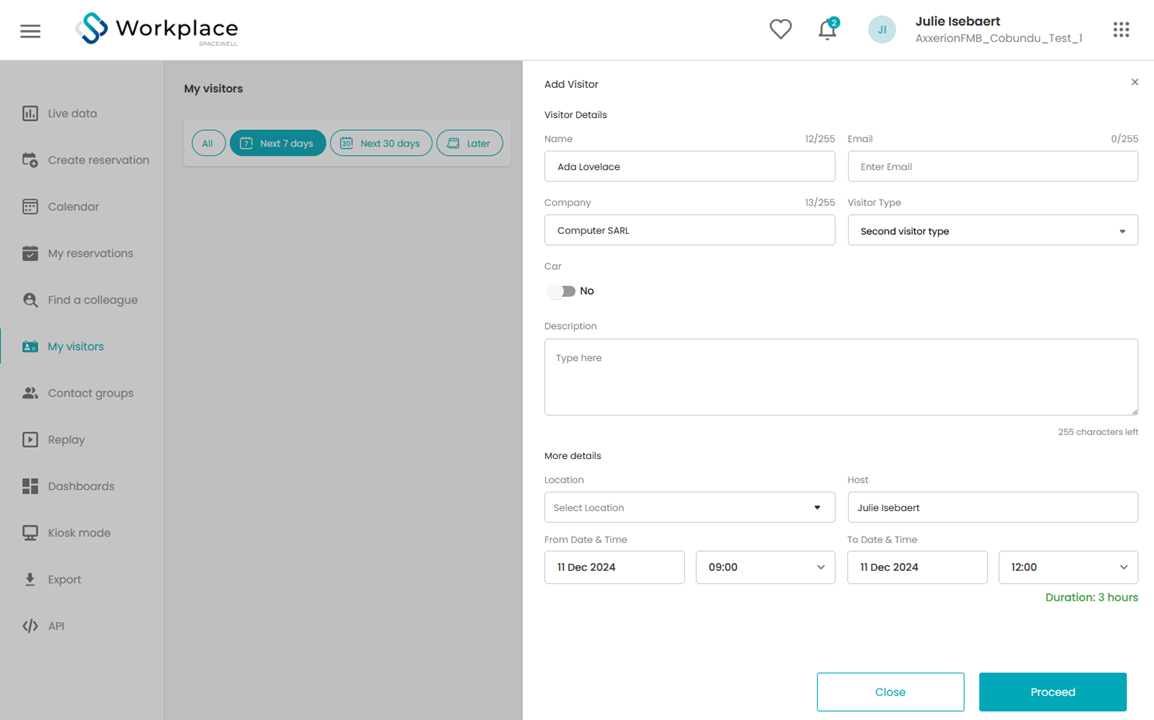Click the Kiosk mode icon

(x=30, y=533)
